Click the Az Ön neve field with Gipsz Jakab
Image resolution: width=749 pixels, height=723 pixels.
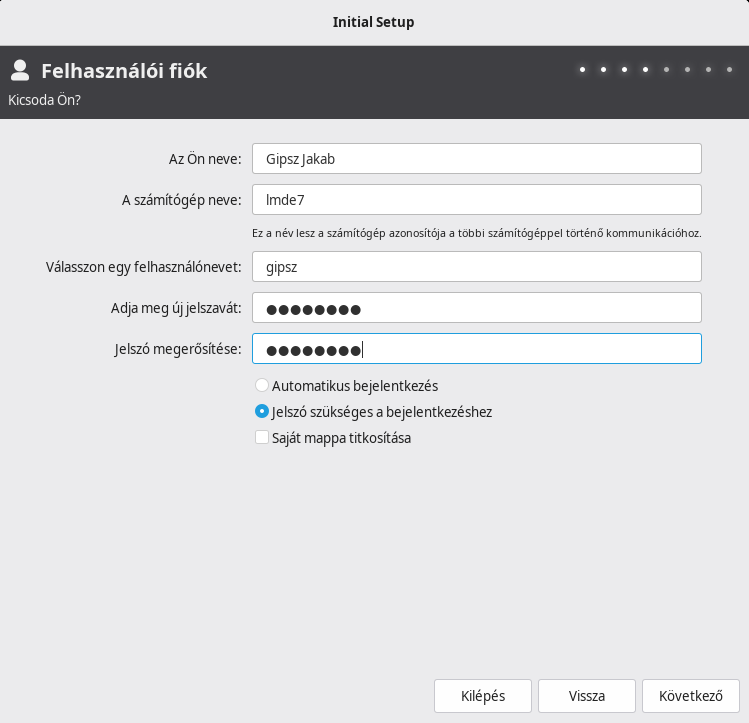click(x=476, y=159)
